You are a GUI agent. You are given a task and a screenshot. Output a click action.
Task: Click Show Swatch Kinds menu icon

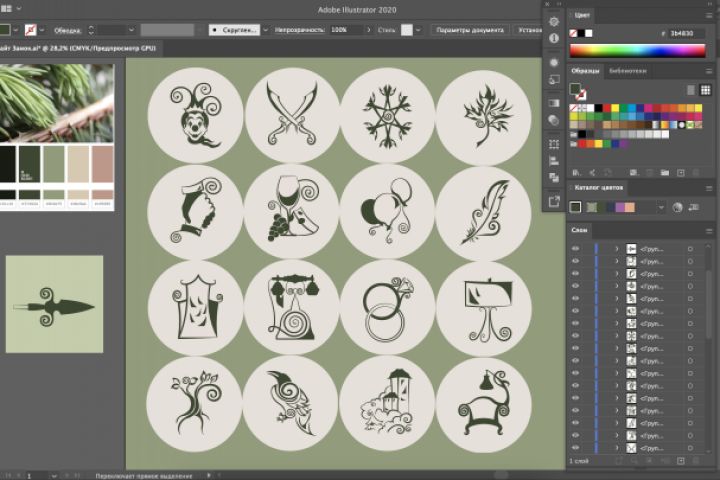(634, 173)
